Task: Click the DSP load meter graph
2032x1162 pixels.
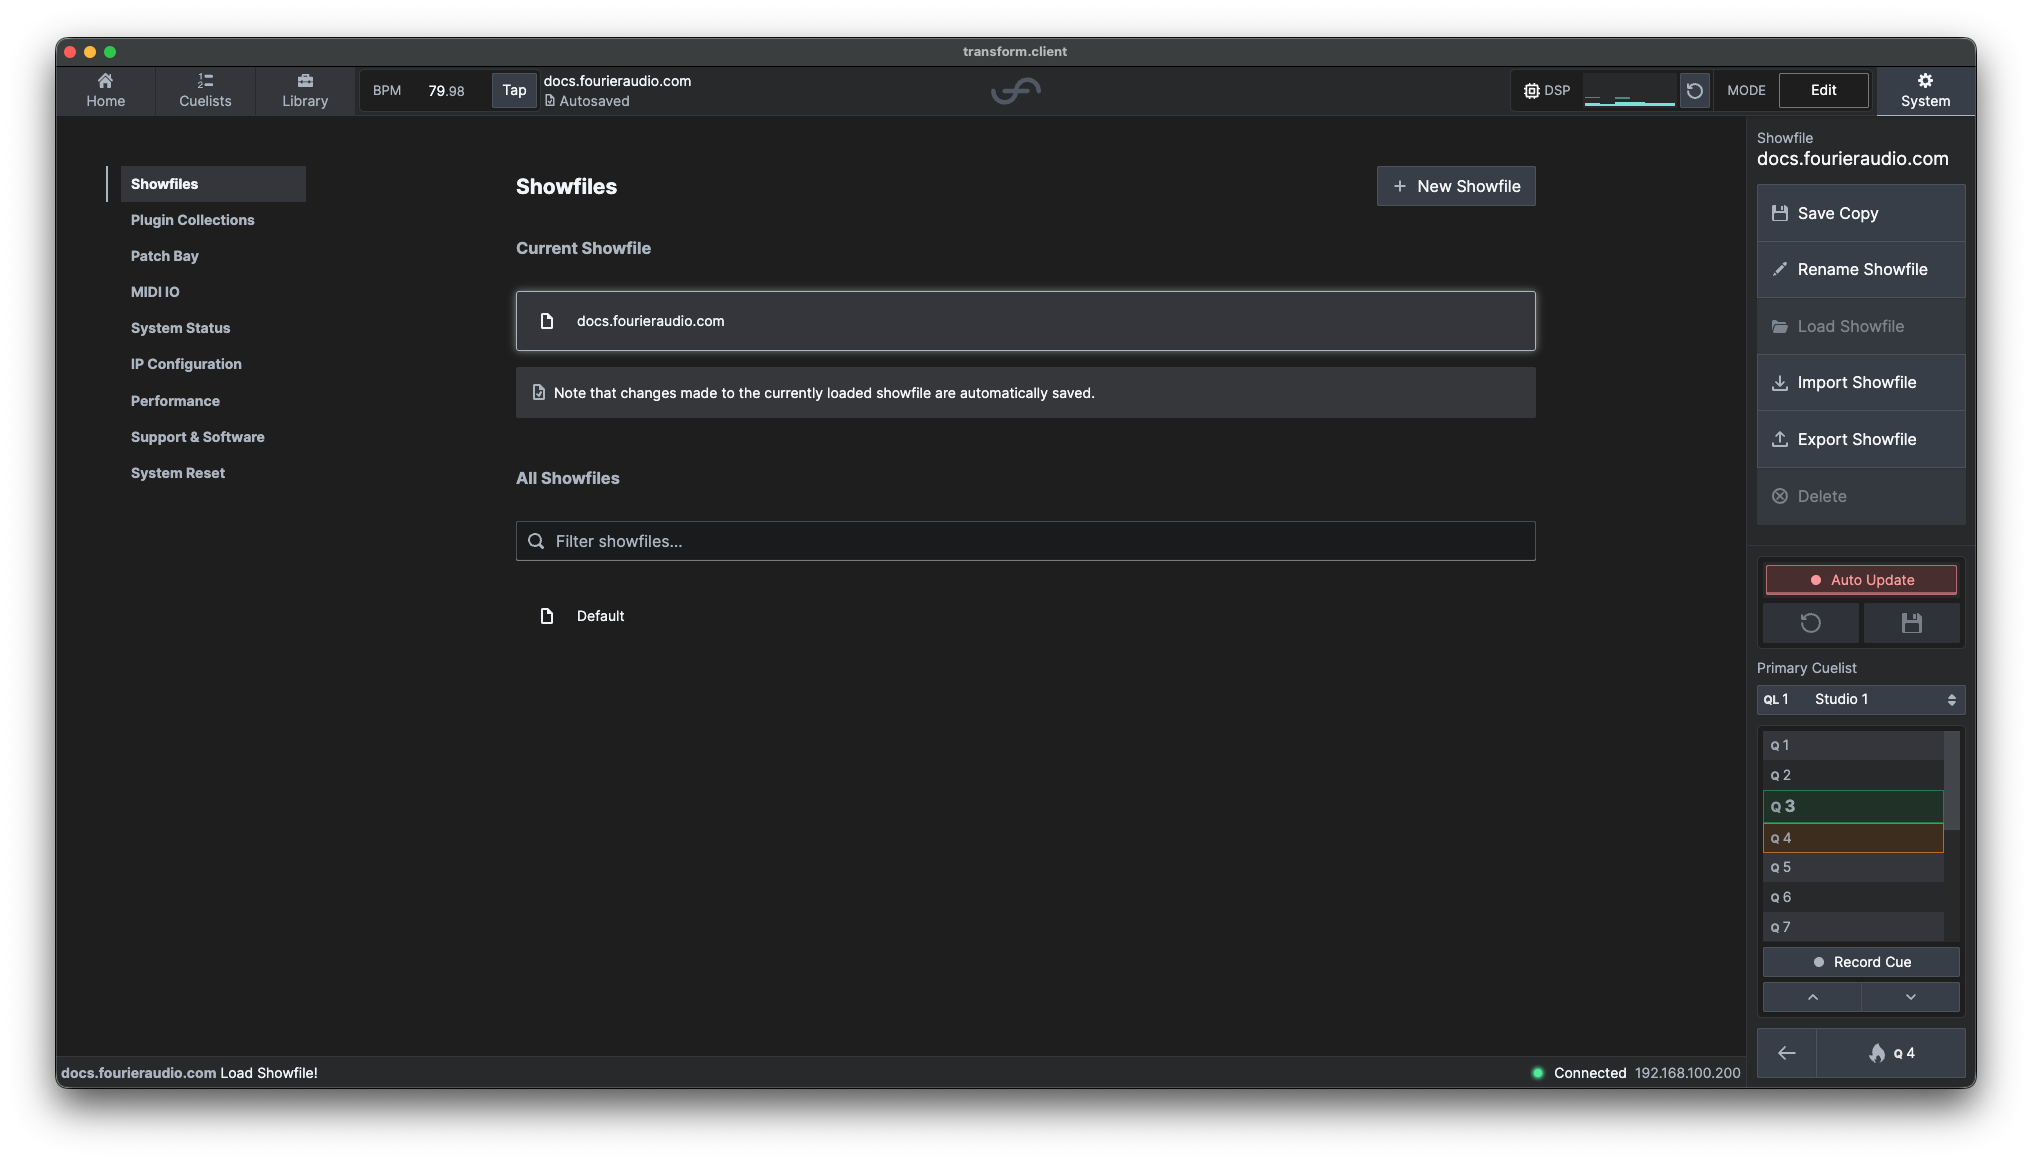Action: click(1629, 91)
